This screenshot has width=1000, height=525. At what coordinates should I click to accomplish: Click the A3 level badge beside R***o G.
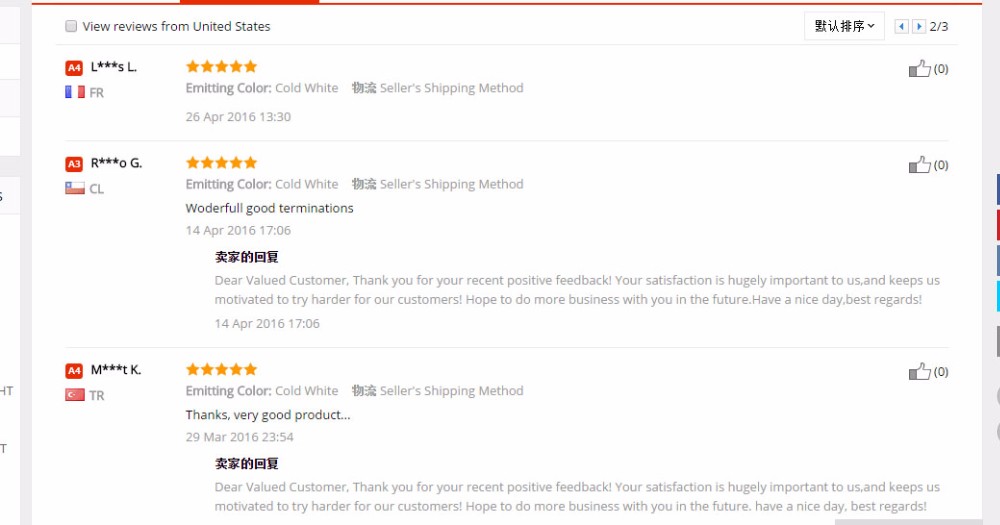pos(74,164)
